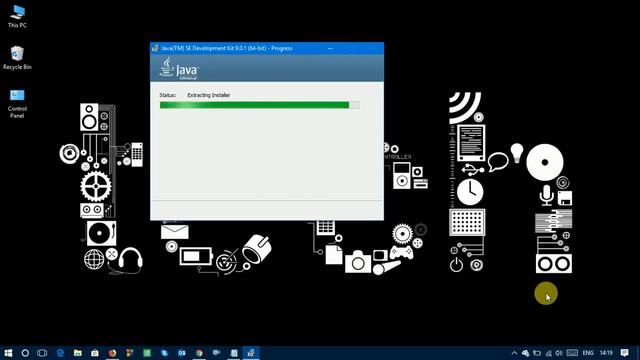Click the video camera app in taskbar

click(x=217, y=353)
